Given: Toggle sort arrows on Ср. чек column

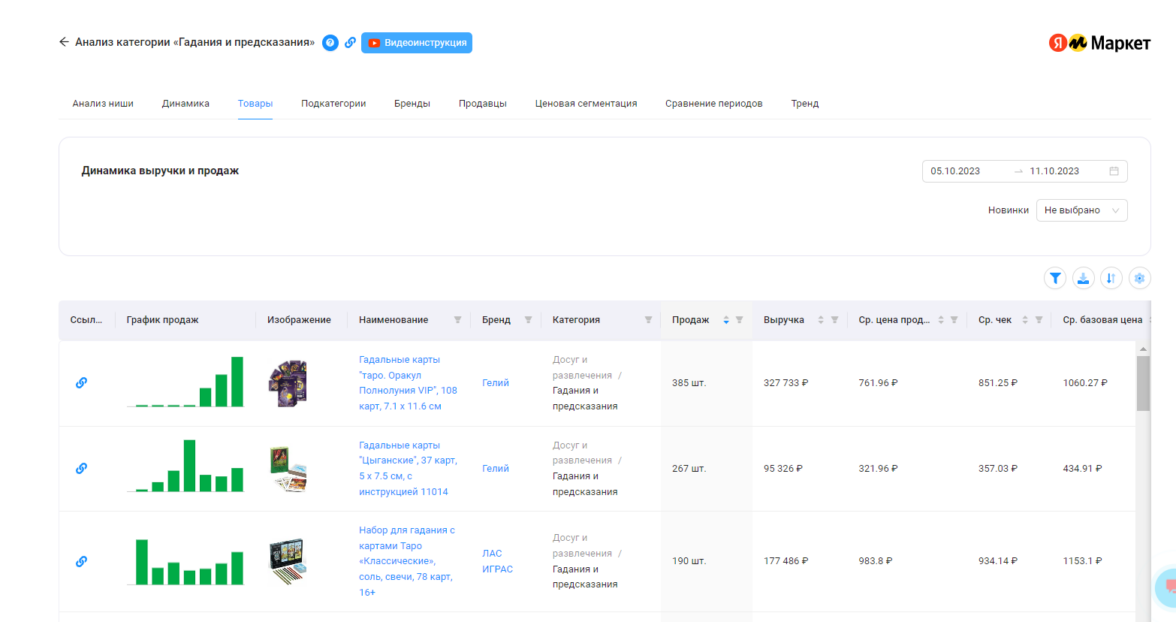Looking at the screenshot, I should point(1024,320).
